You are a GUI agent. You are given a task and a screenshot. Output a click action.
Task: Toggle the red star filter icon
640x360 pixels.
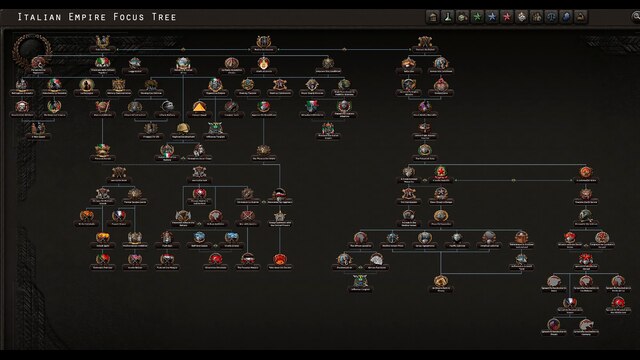tap(507, 17)
